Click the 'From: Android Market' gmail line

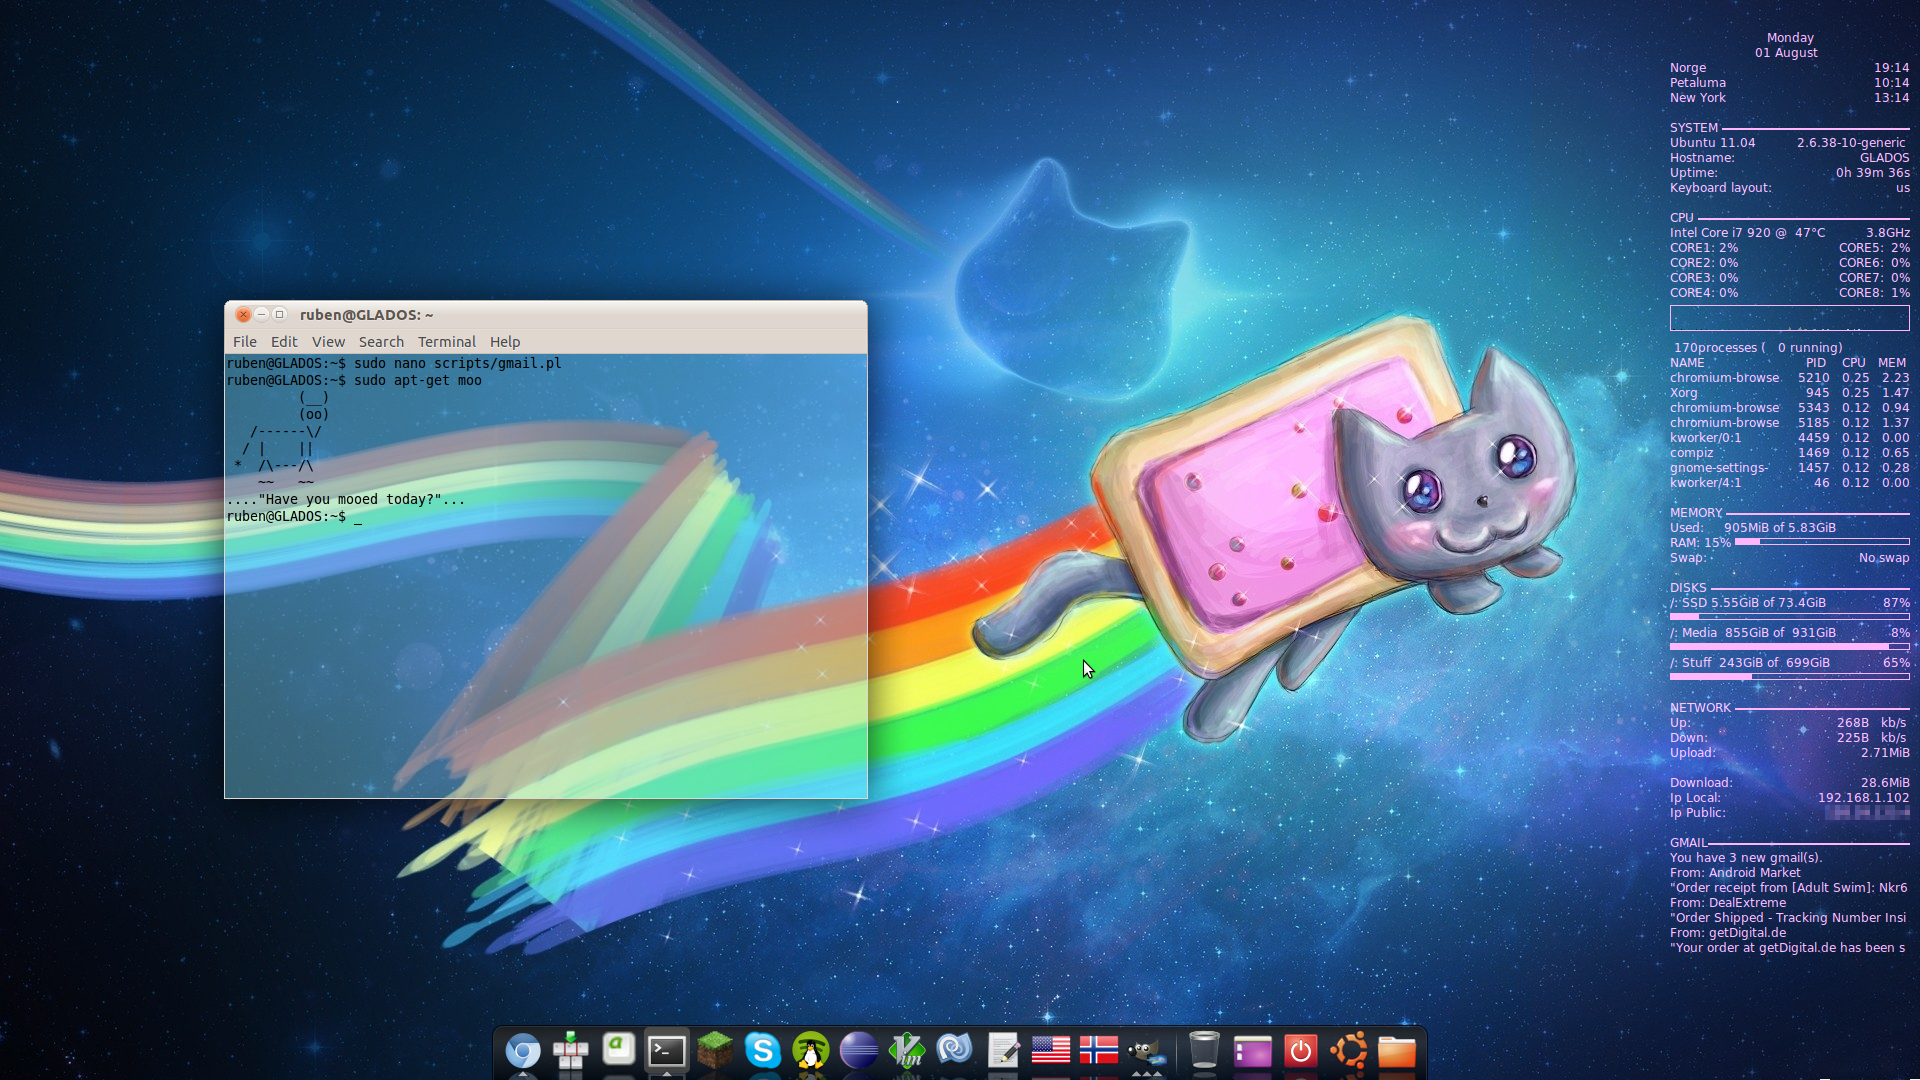(1735, 873)
